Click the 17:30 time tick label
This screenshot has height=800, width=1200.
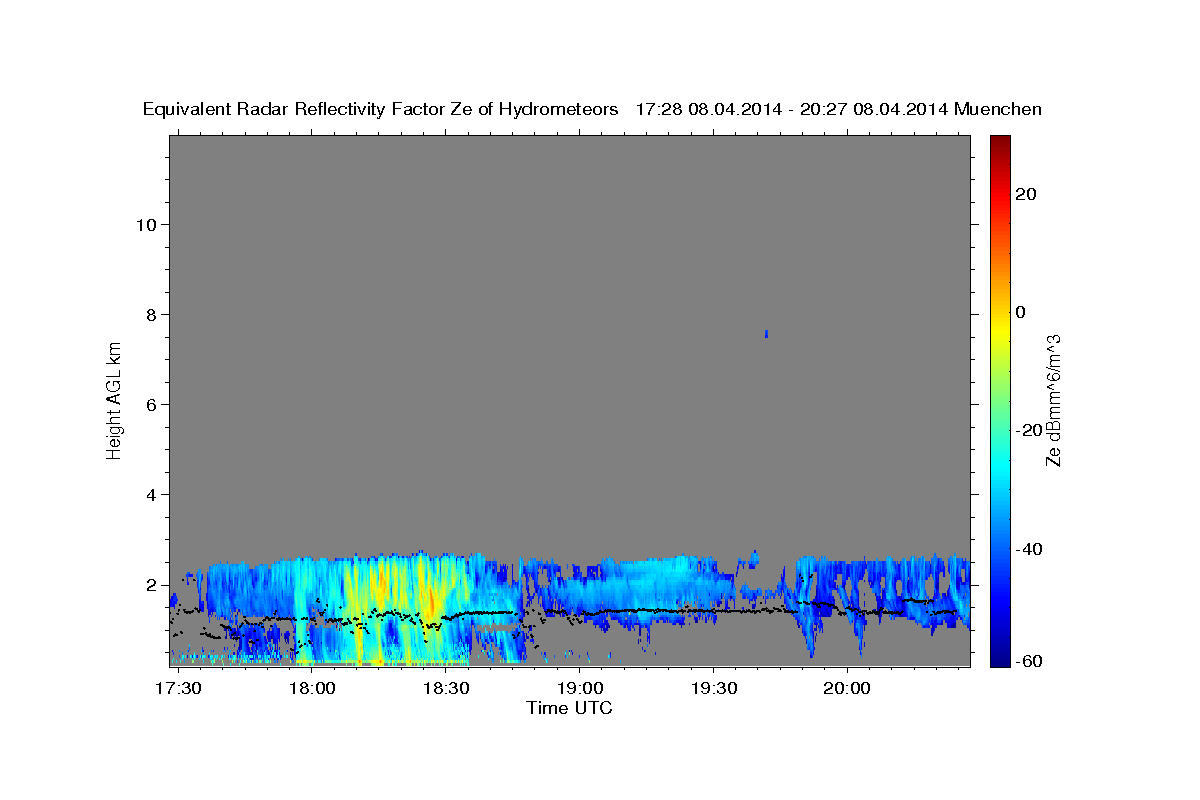tap(179, 689)
